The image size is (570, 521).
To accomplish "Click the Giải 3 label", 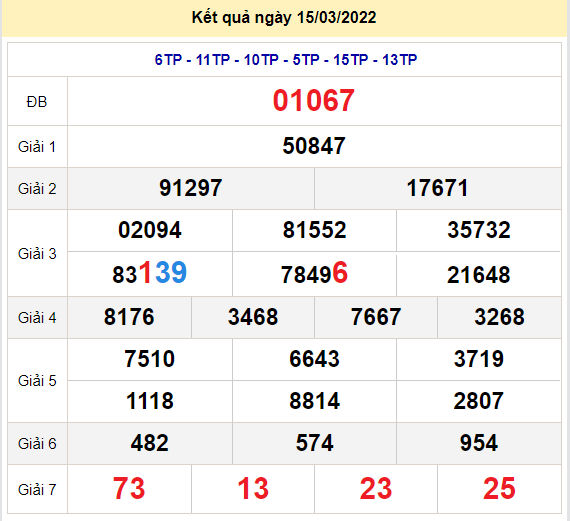I will pos(37,254).
